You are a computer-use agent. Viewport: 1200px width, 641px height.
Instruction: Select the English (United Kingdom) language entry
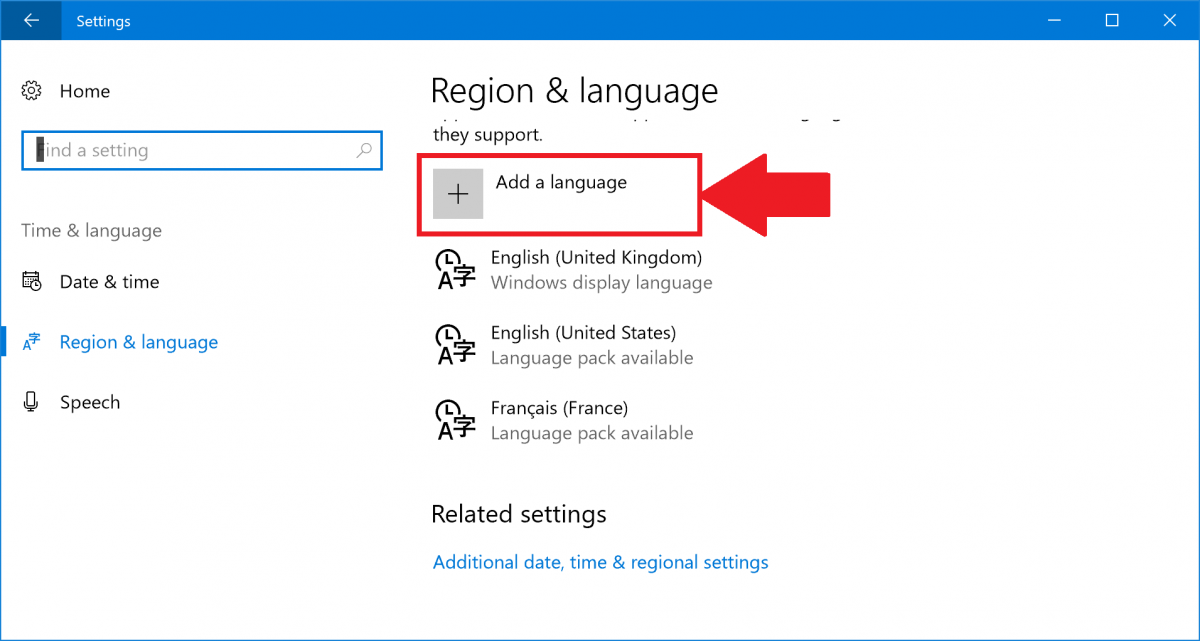point(595,269)
